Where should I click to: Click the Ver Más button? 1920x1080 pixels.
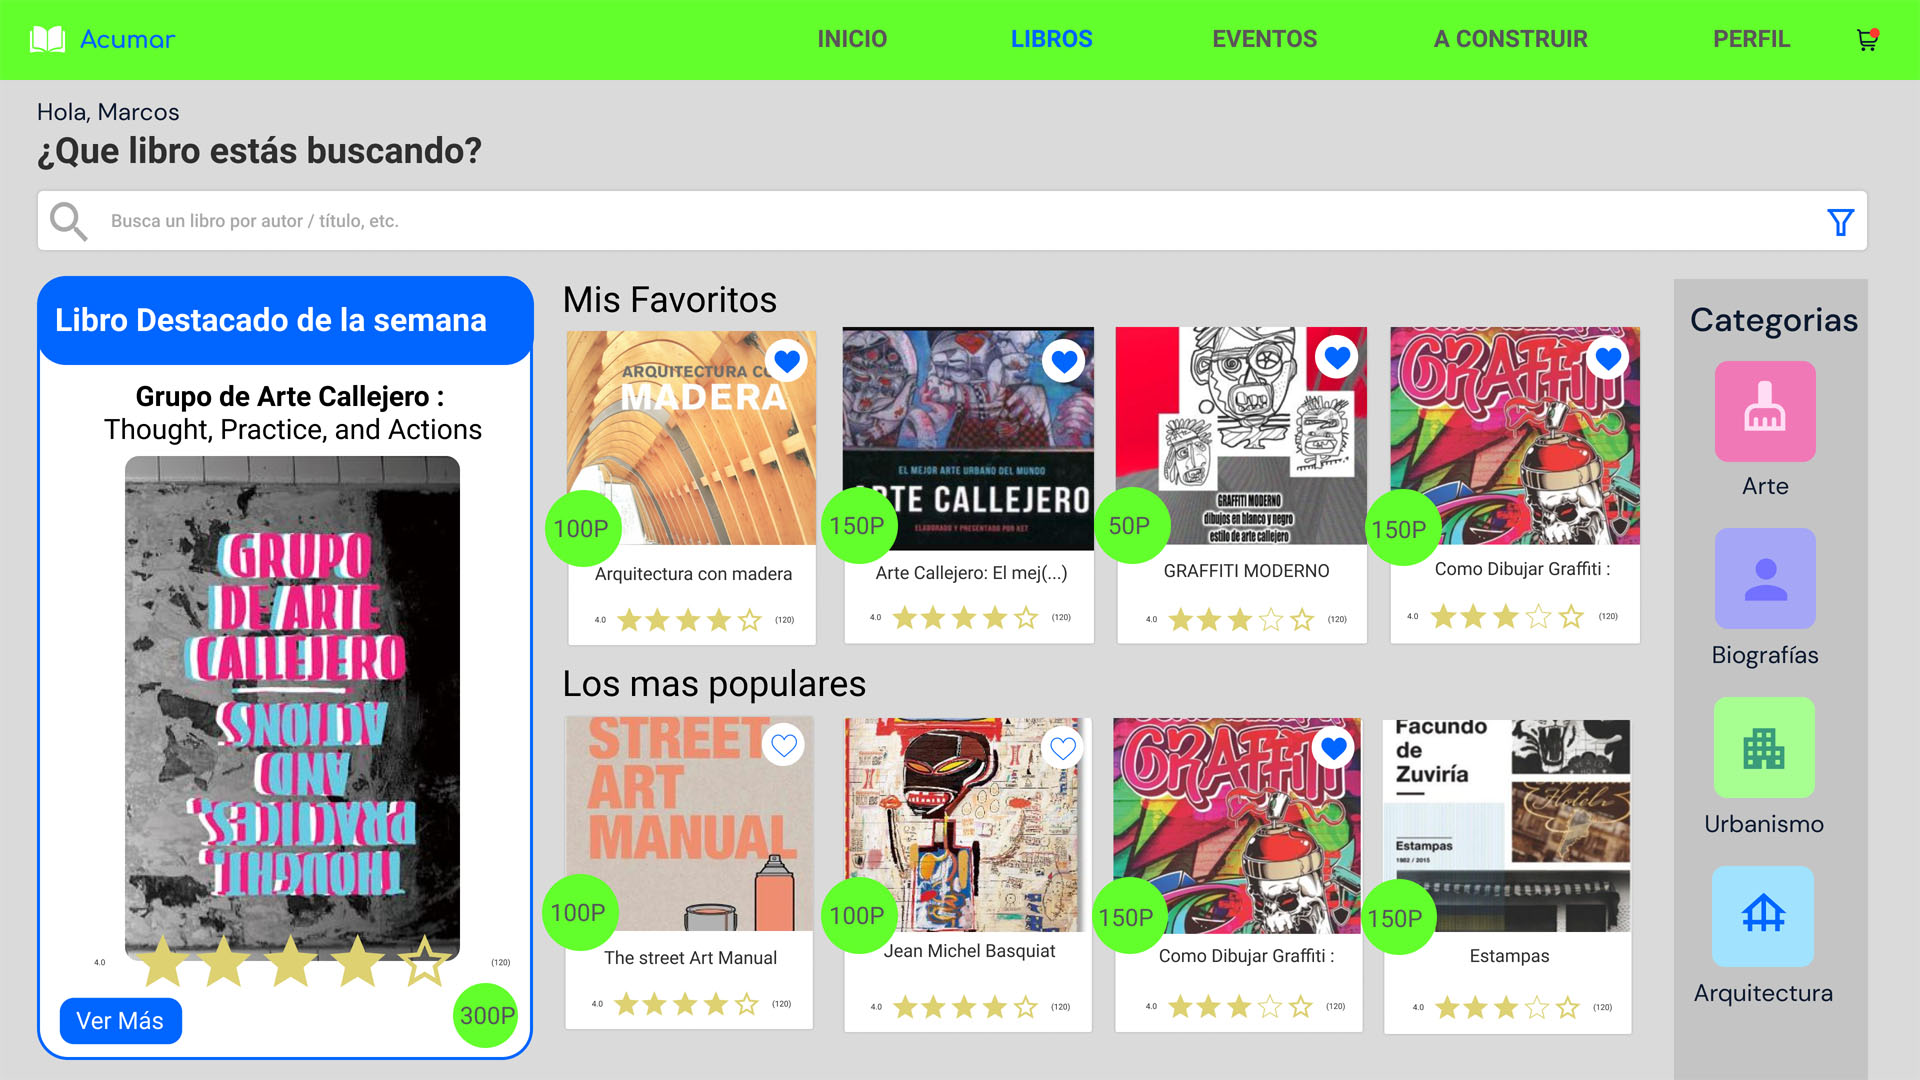(x=120, y=1021)
